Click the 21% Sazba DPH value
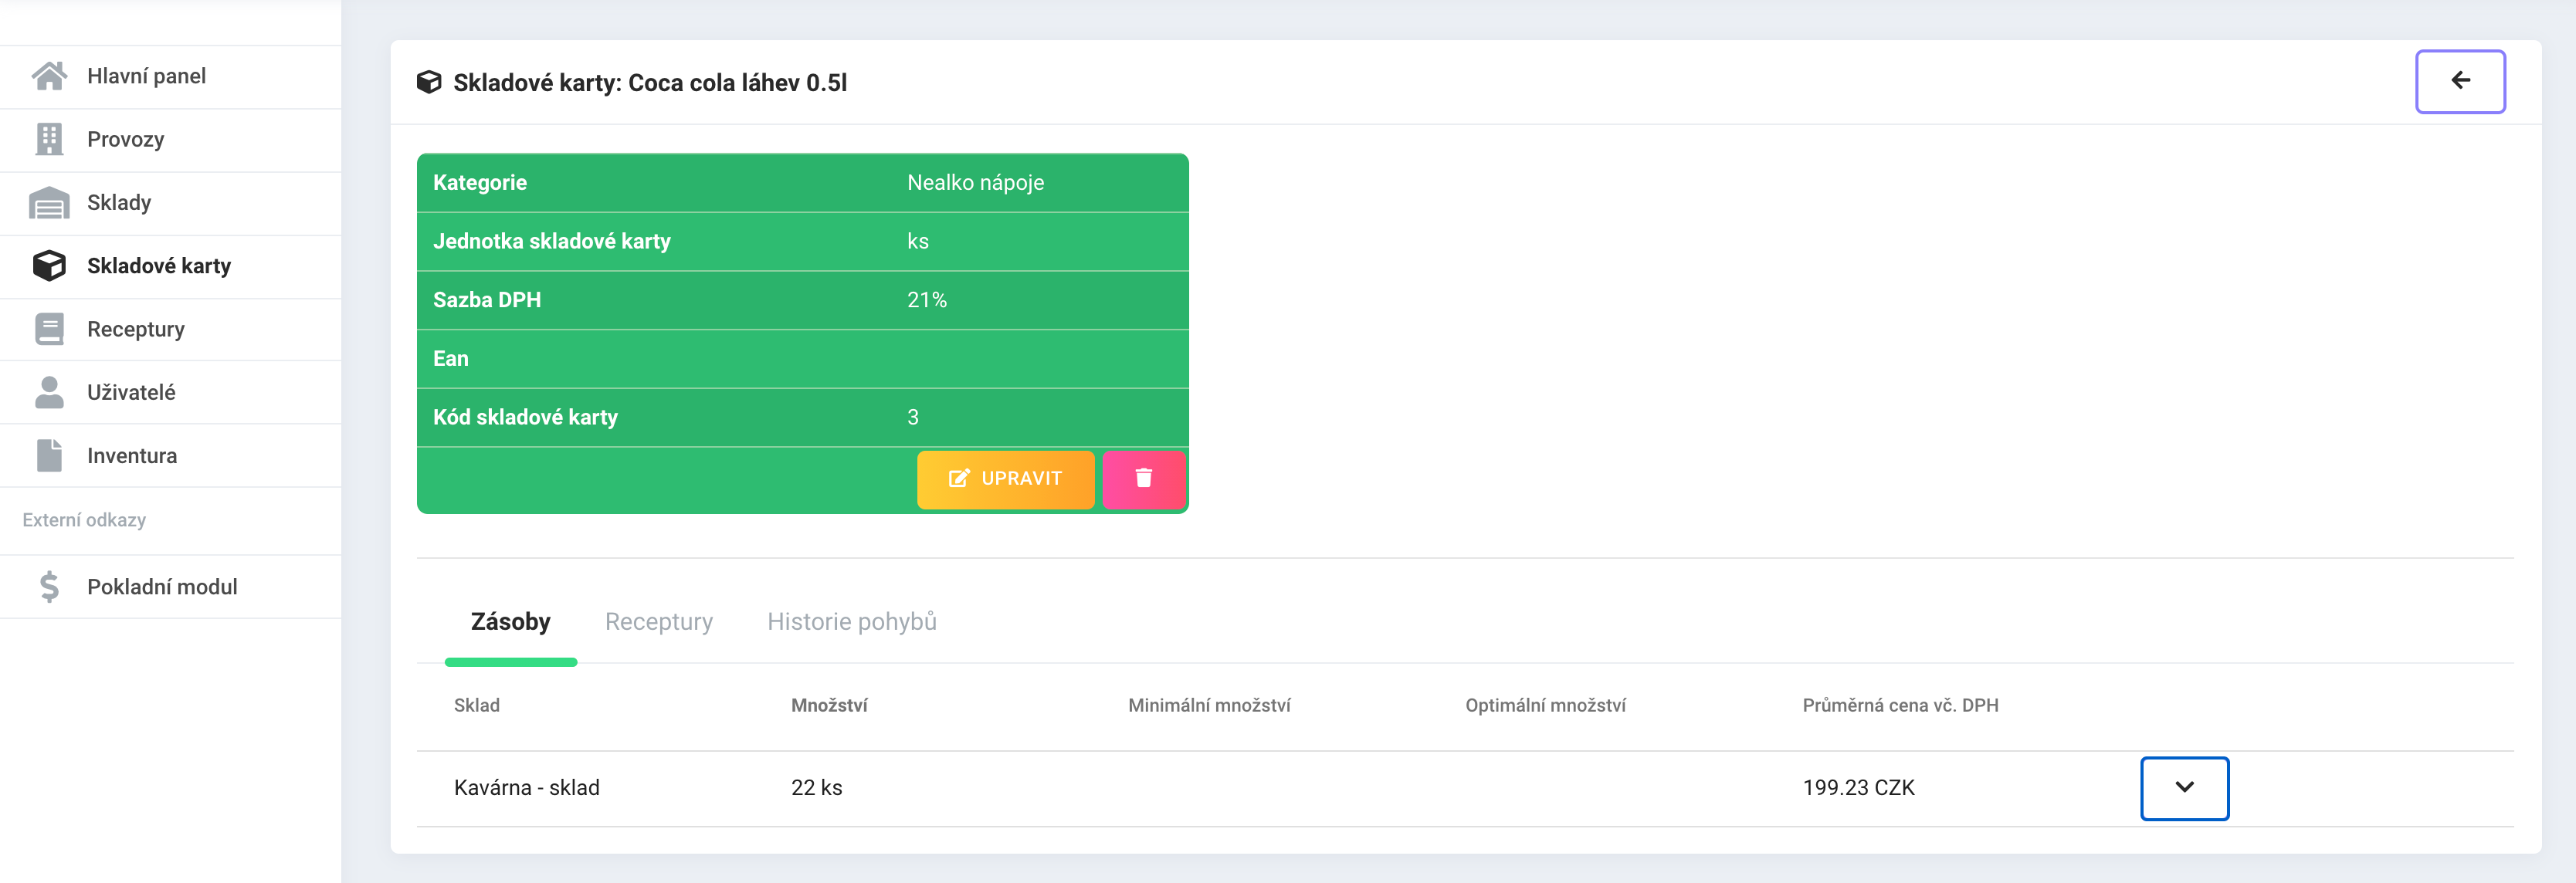Screen dimensions: 2576x883 click(926, 300)
